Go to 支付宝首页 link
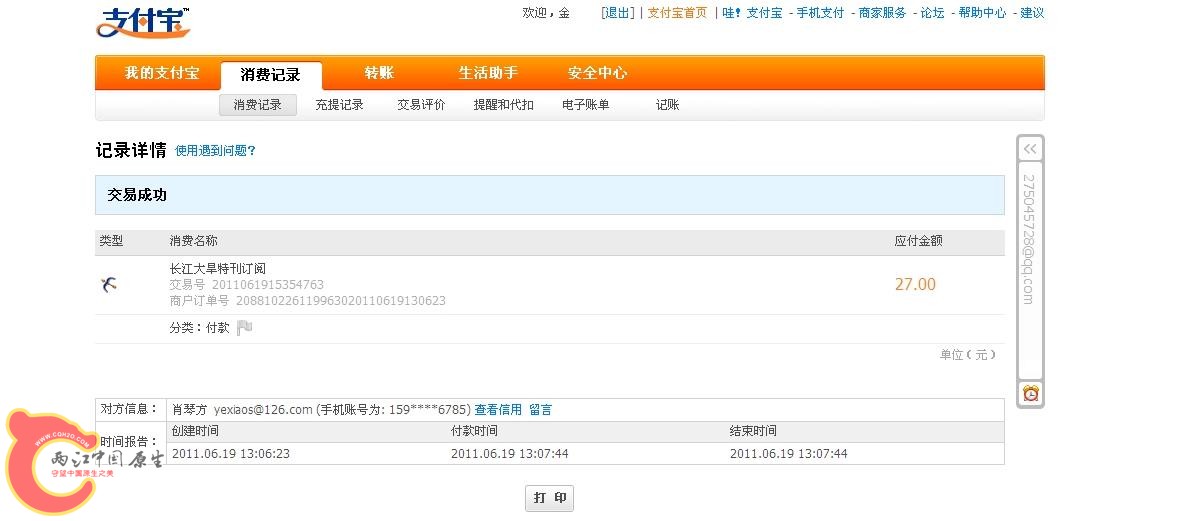 click(677, 13)
